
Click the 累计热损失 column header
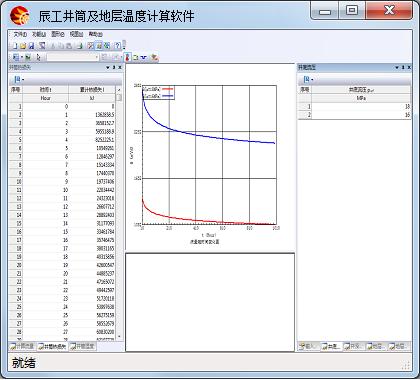tap(92, 90)
